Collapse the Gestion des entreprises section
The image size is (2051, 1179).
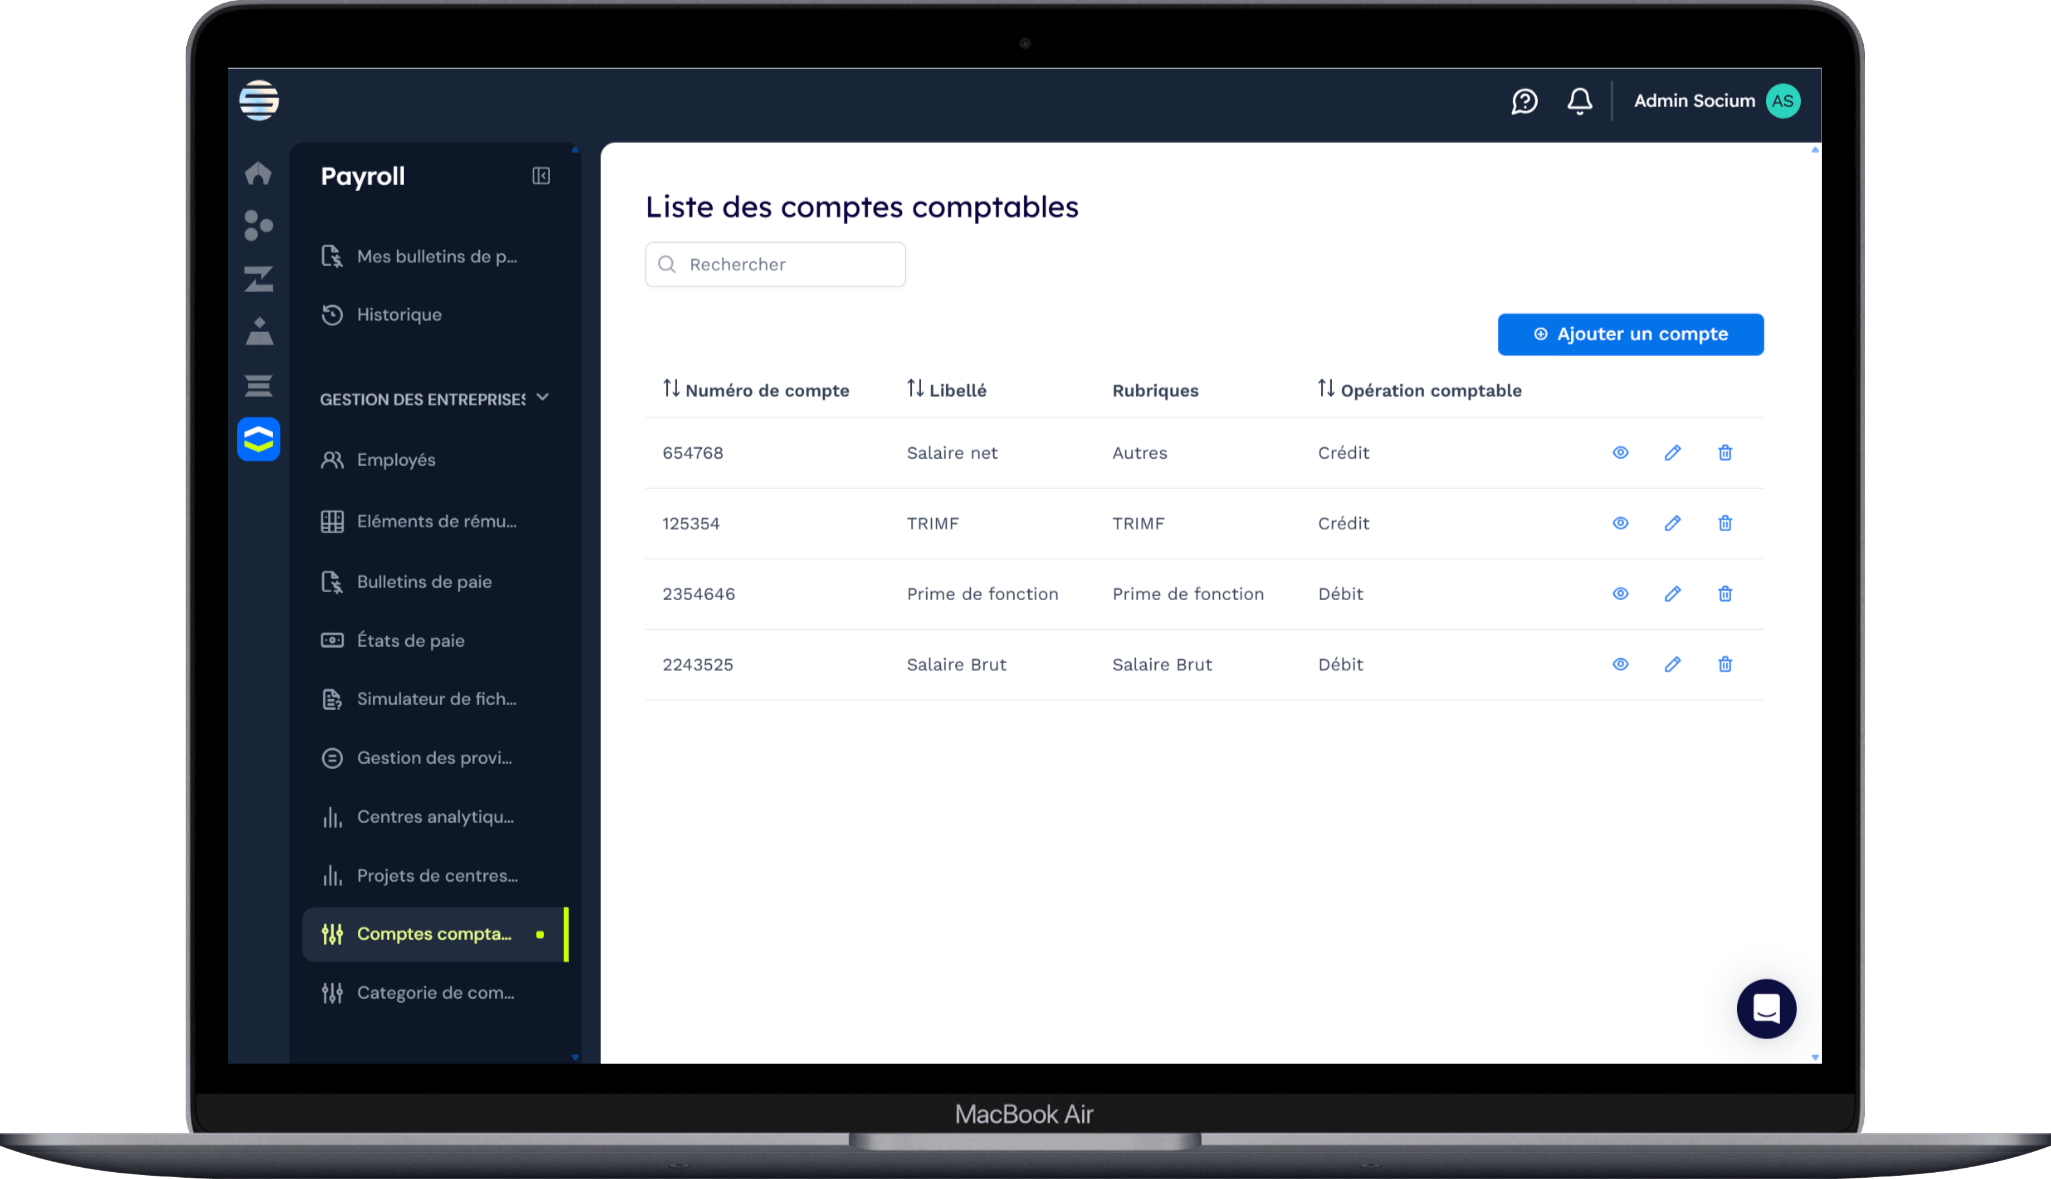click(x=542, y=398)
